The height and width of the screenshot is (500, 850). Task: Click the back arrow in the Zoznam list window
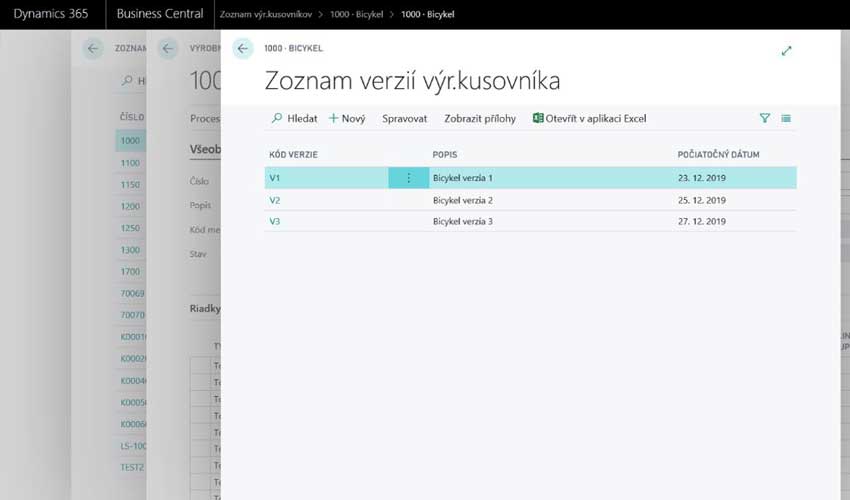[93, 48]
